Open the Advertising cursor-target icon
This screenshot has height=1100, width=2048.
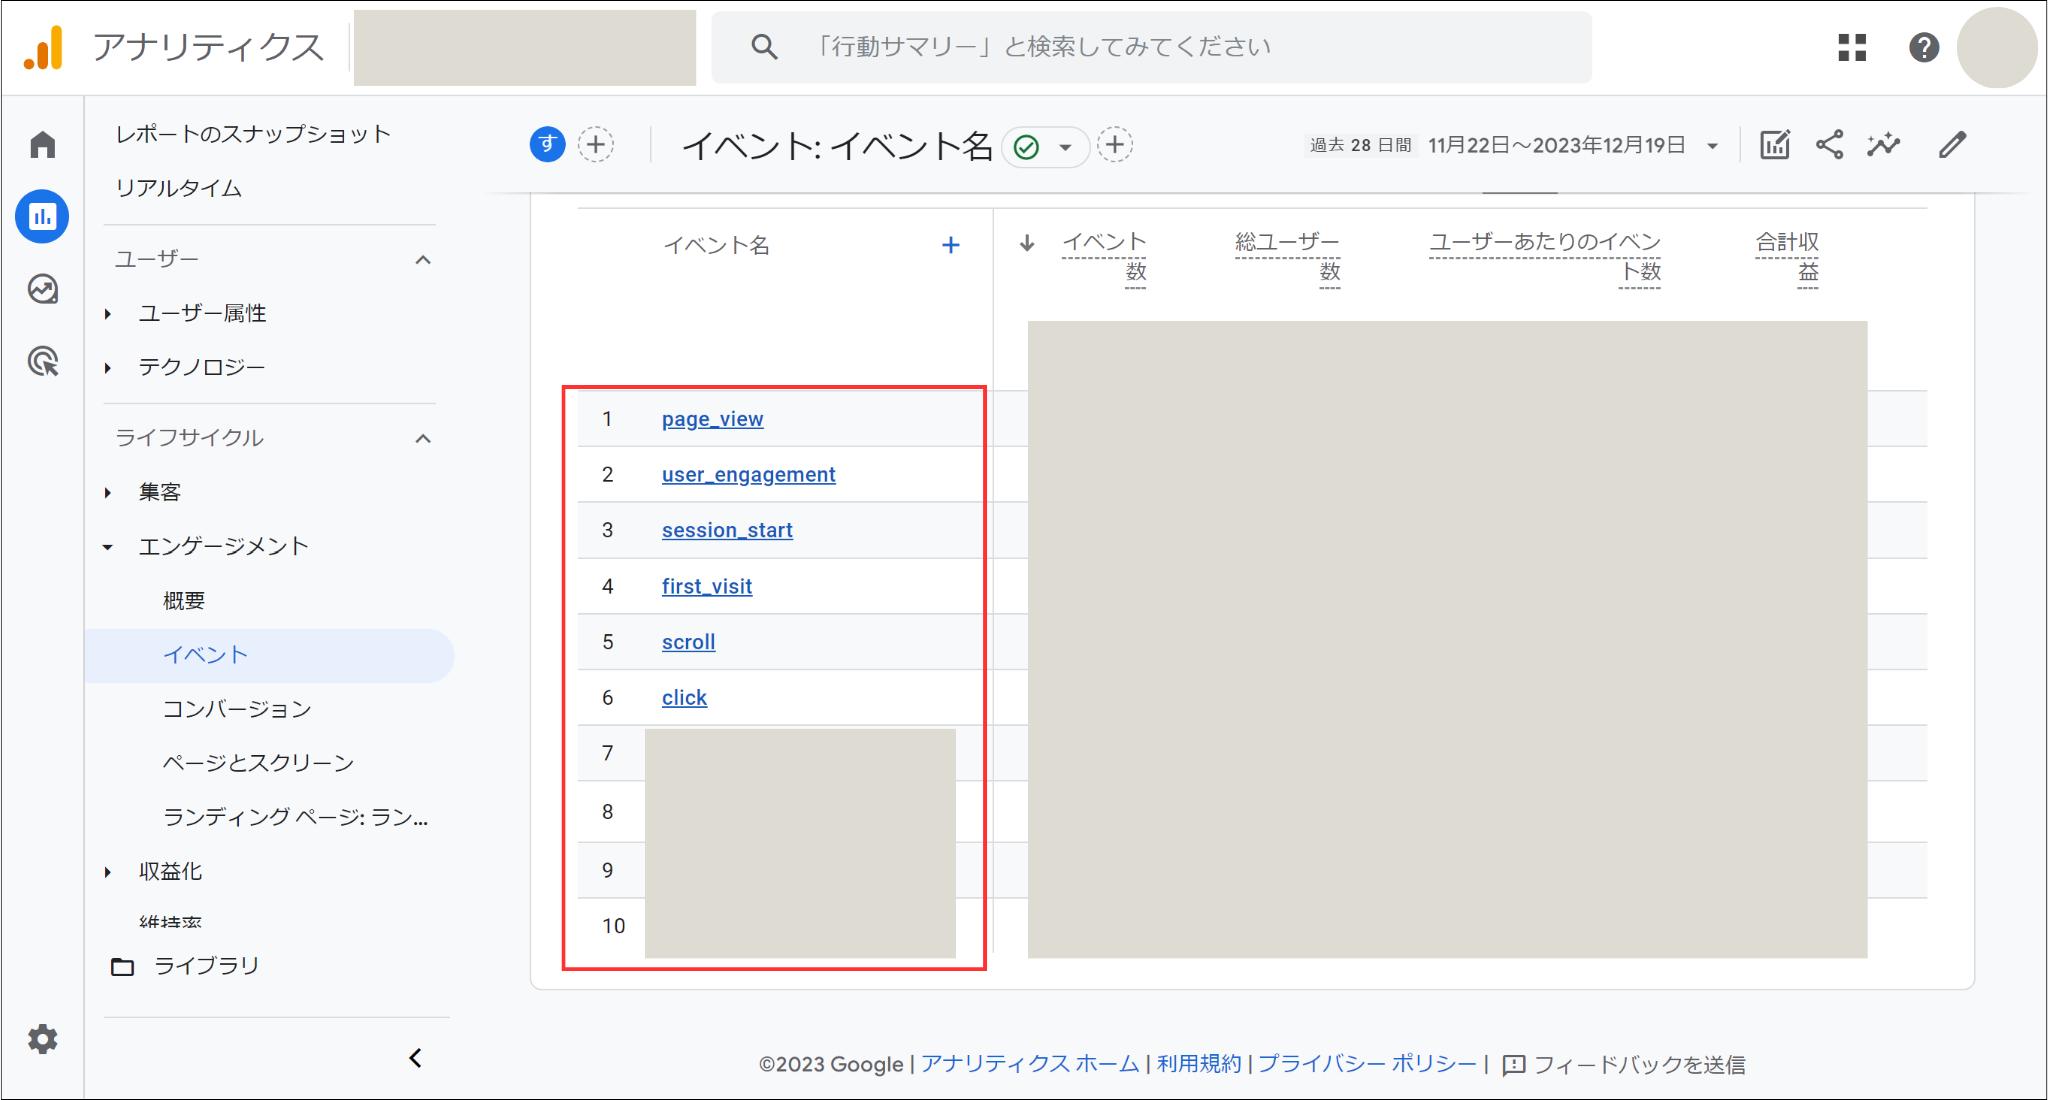coord(42,361)
